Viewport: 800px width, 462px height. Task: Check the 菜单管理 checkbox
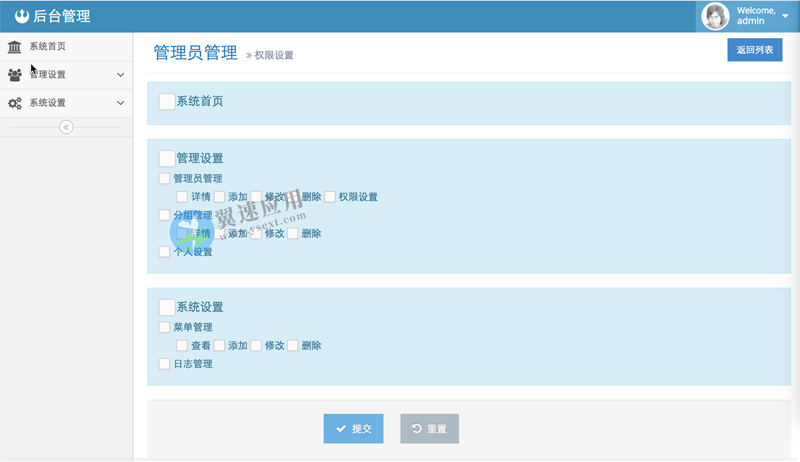click(x=164, y=327)
